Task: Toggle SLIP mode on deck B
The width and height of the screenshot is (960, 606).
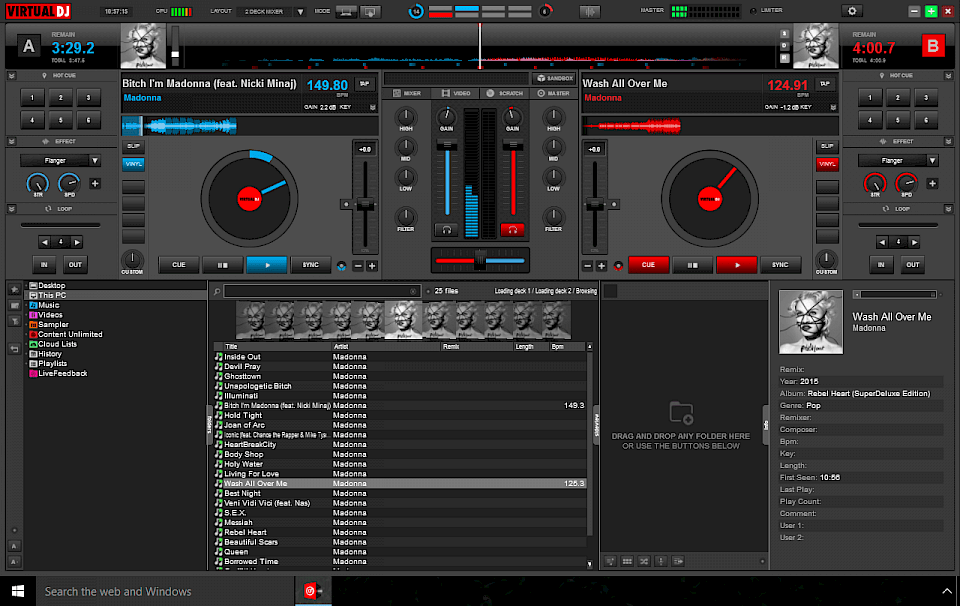Action: click(827, 146)
